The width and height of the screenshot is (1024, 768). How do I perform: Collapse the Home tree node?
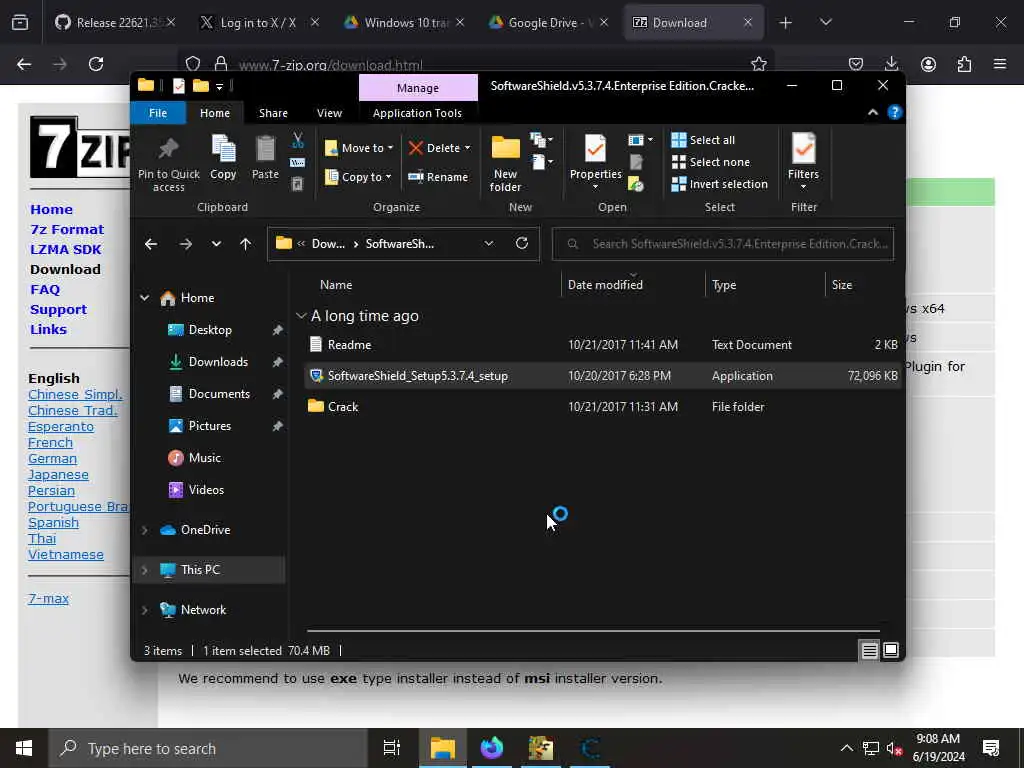coord(144,298)
